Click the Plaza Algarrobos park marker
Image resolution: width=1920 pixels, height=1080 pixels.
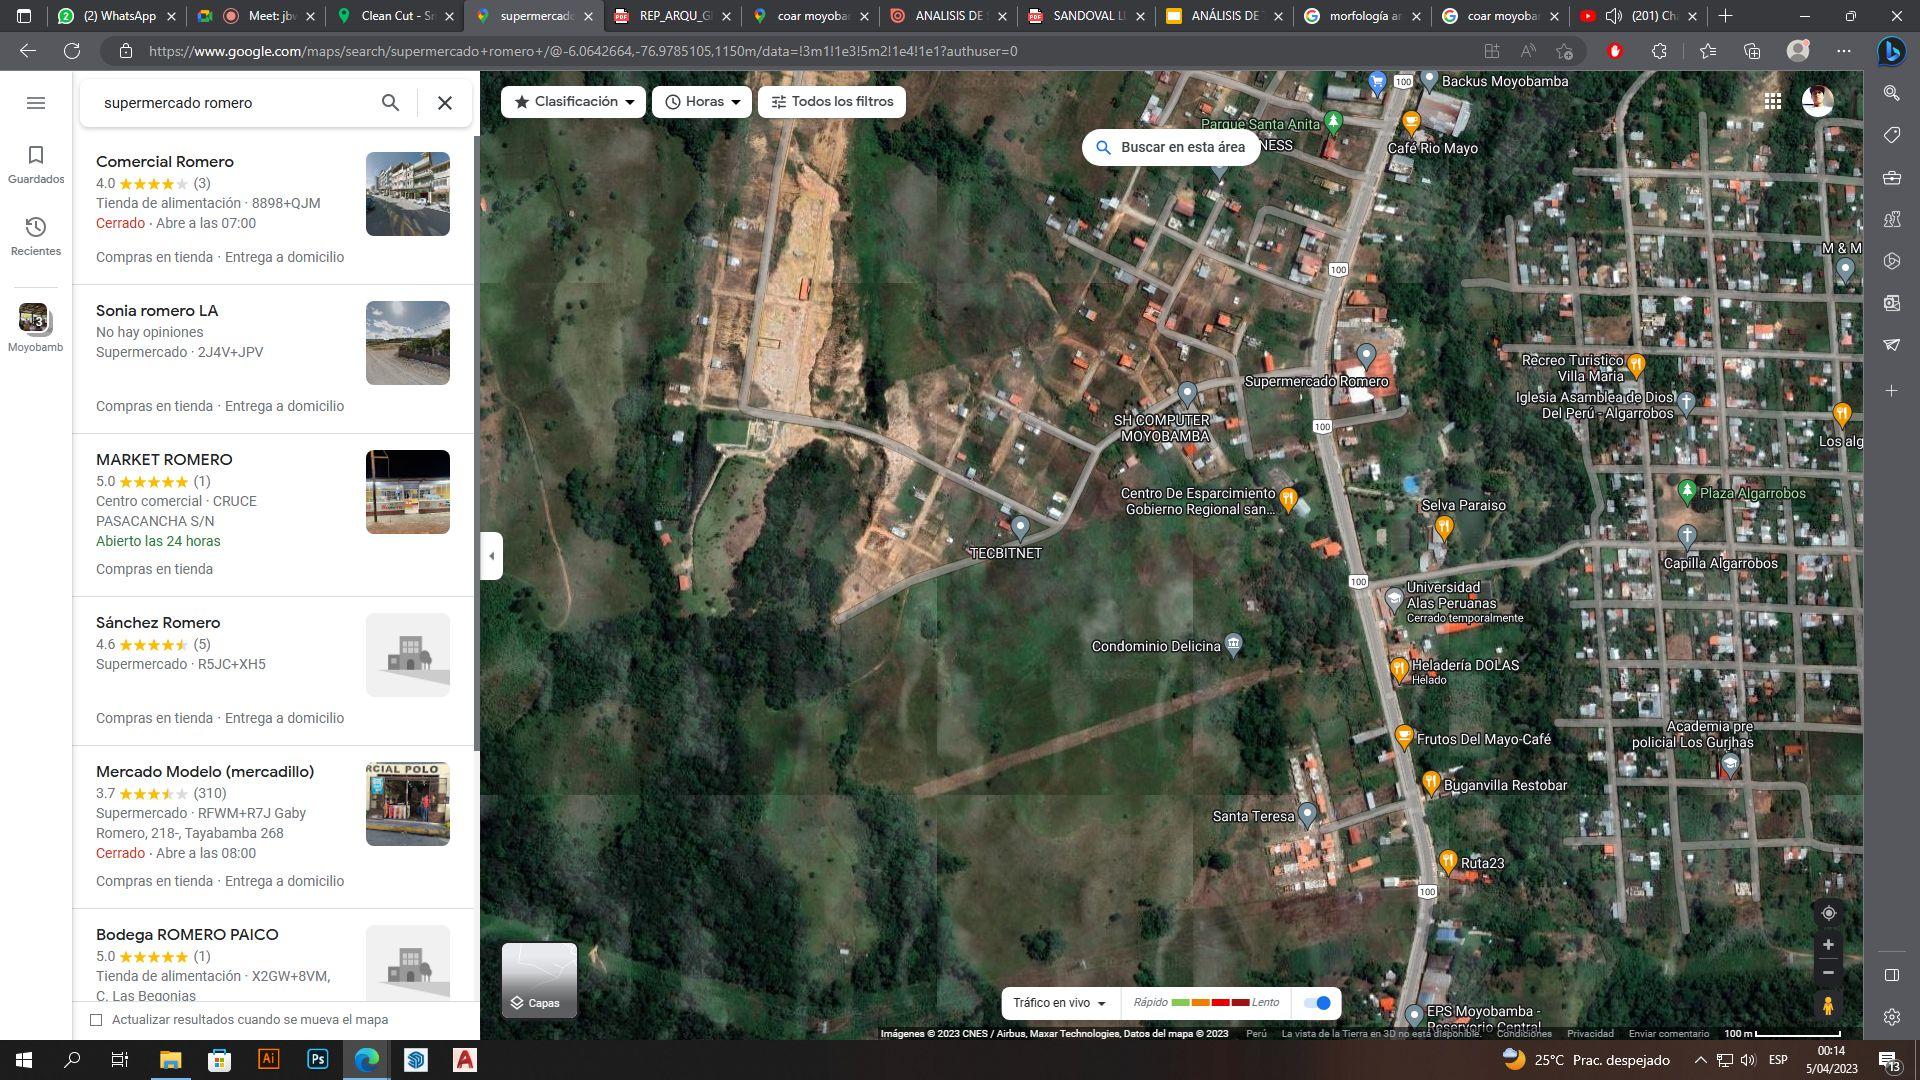coord(1687,492)
